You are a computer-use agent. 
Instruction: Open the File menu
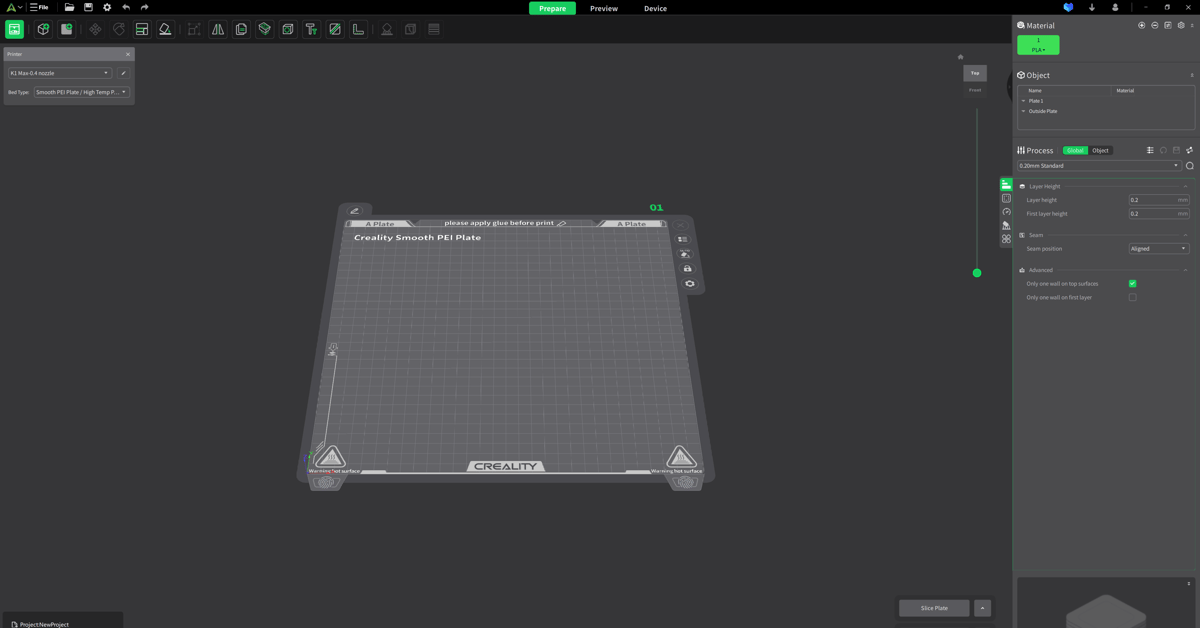pyautogui.click(x=39, y=7)
